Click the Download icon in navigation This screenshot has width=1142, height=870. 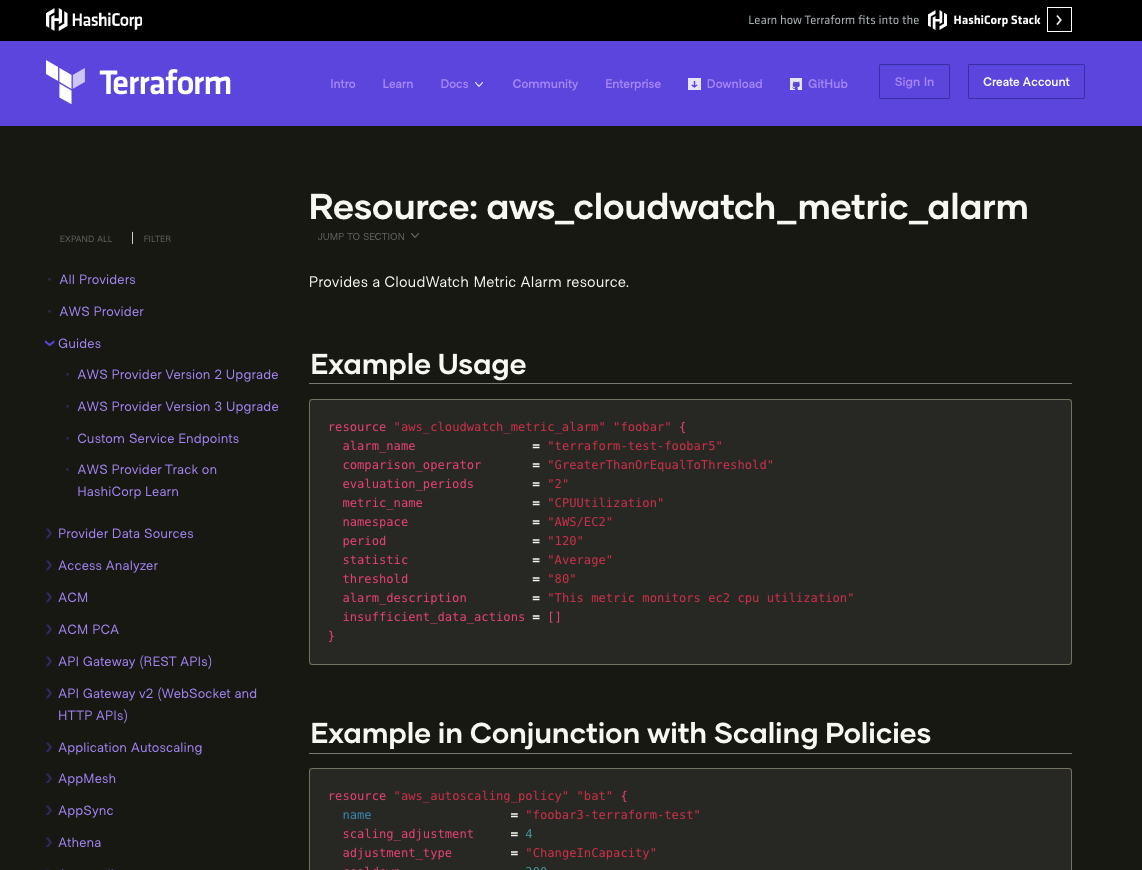coord(694,84)
